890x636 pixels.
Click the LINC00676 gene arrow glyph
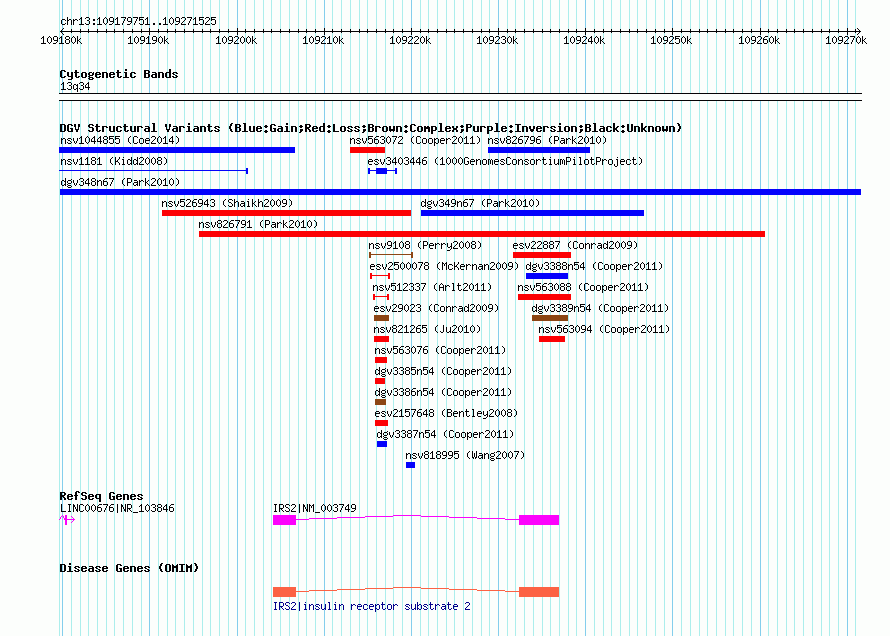(x=67, y=519)
